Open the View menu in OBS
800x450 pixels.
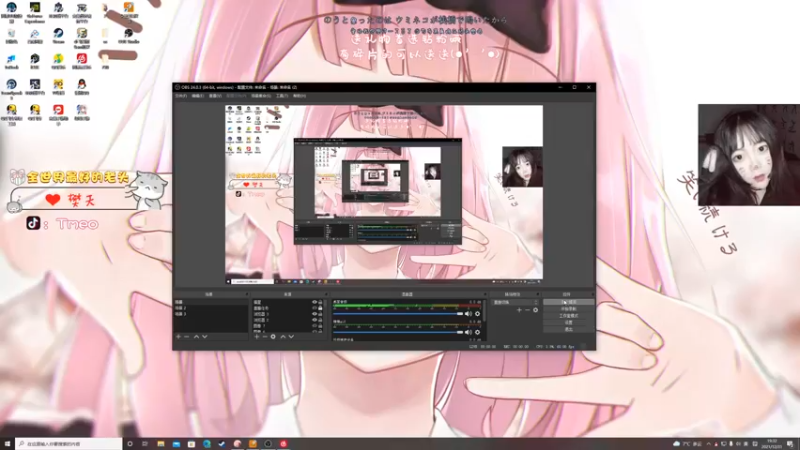[215, 95]
